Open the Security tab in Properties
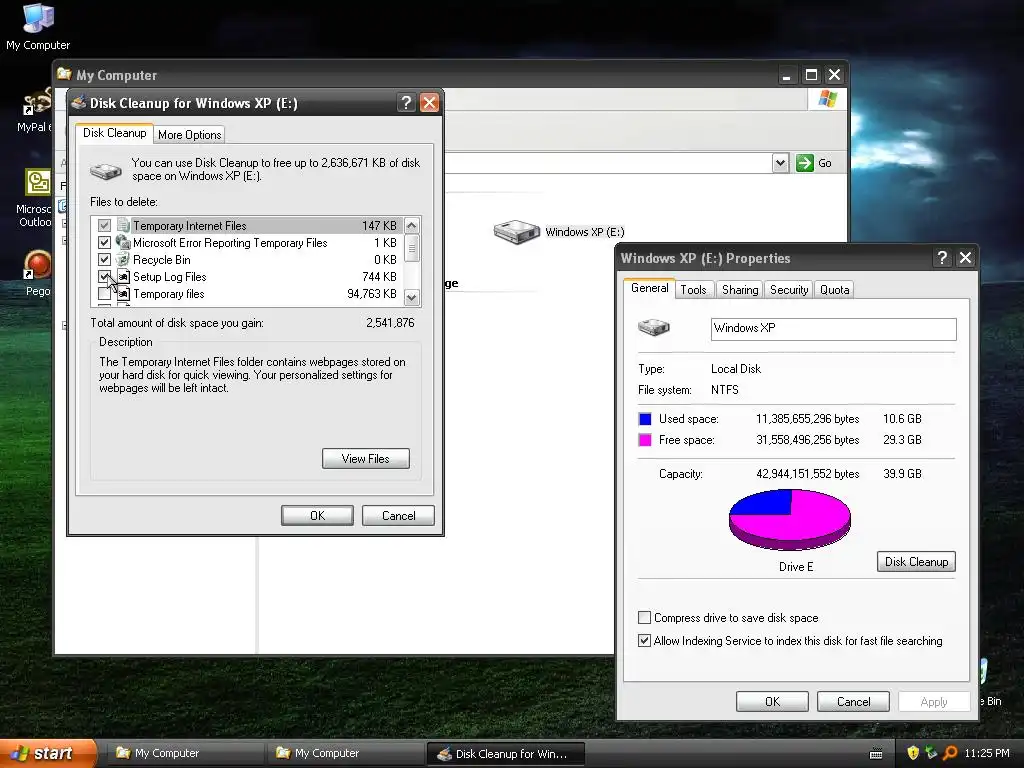This screenshot has width=1024, height=768. pyautogui.click(x=788, y=289)
